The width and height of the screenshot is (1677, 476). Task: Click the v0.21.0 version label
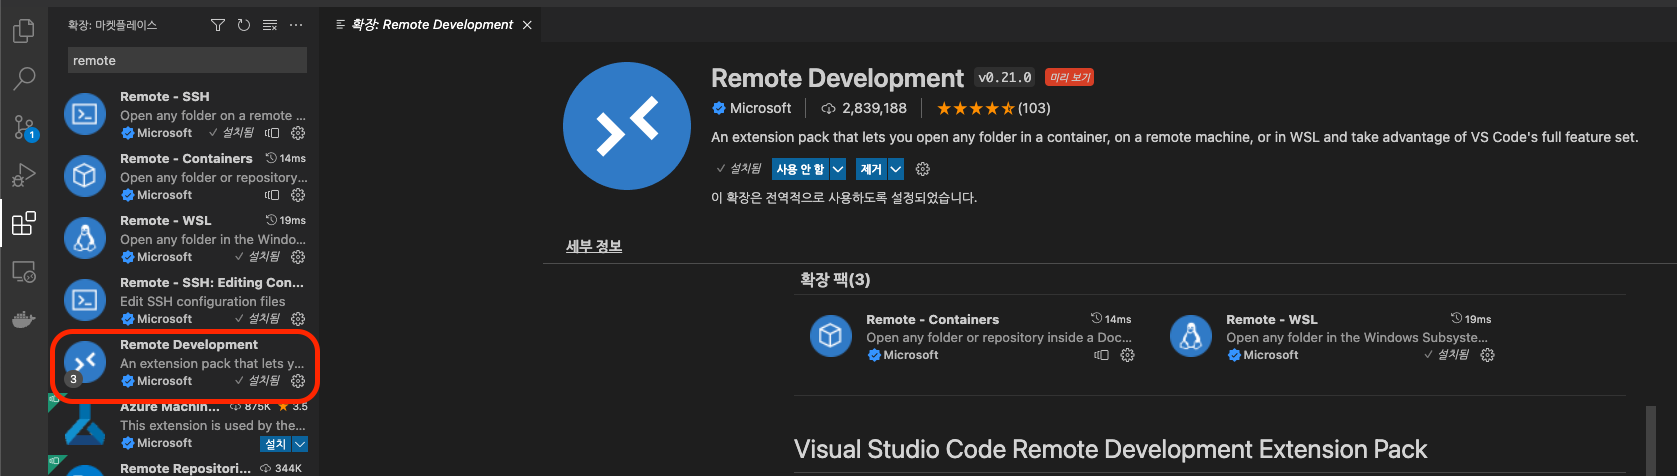coord(1005,77)
